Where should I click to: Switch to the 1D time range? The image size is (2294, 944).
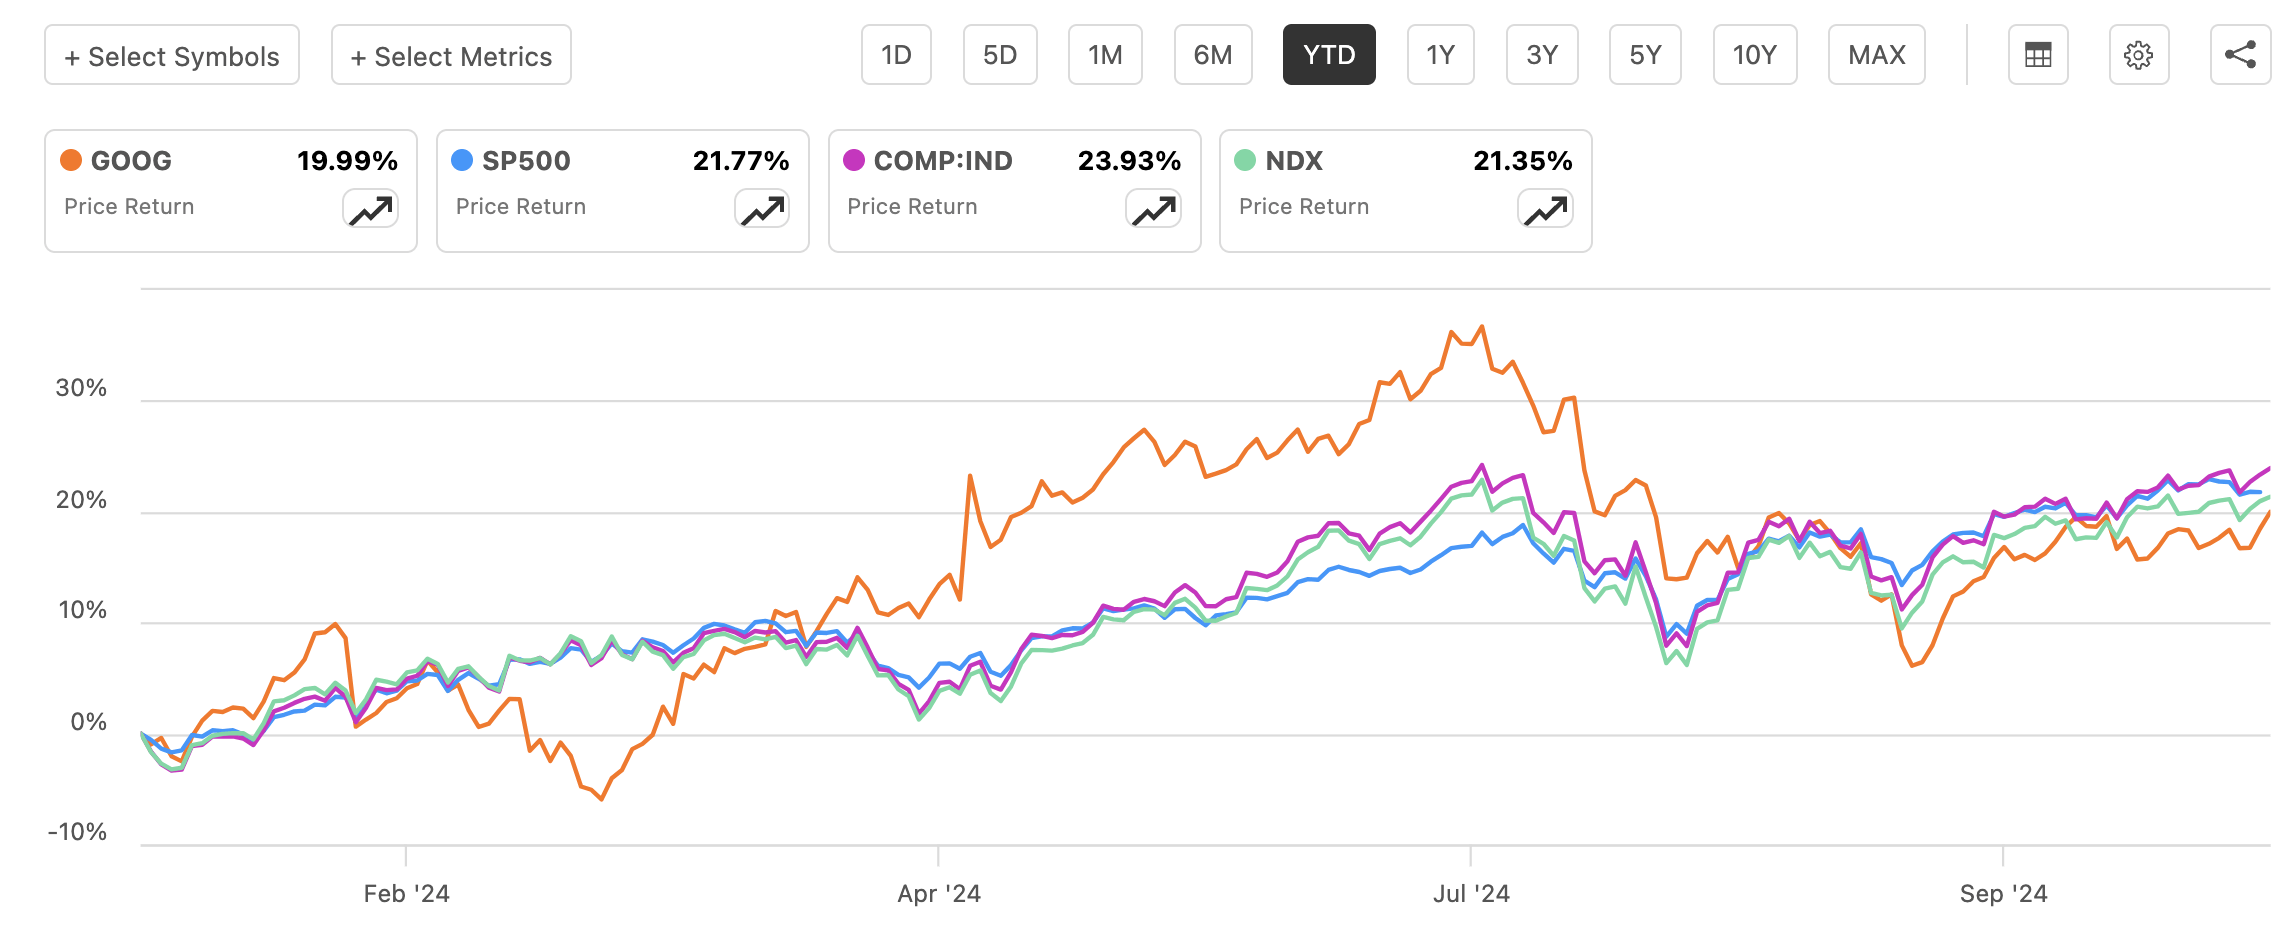896,55
